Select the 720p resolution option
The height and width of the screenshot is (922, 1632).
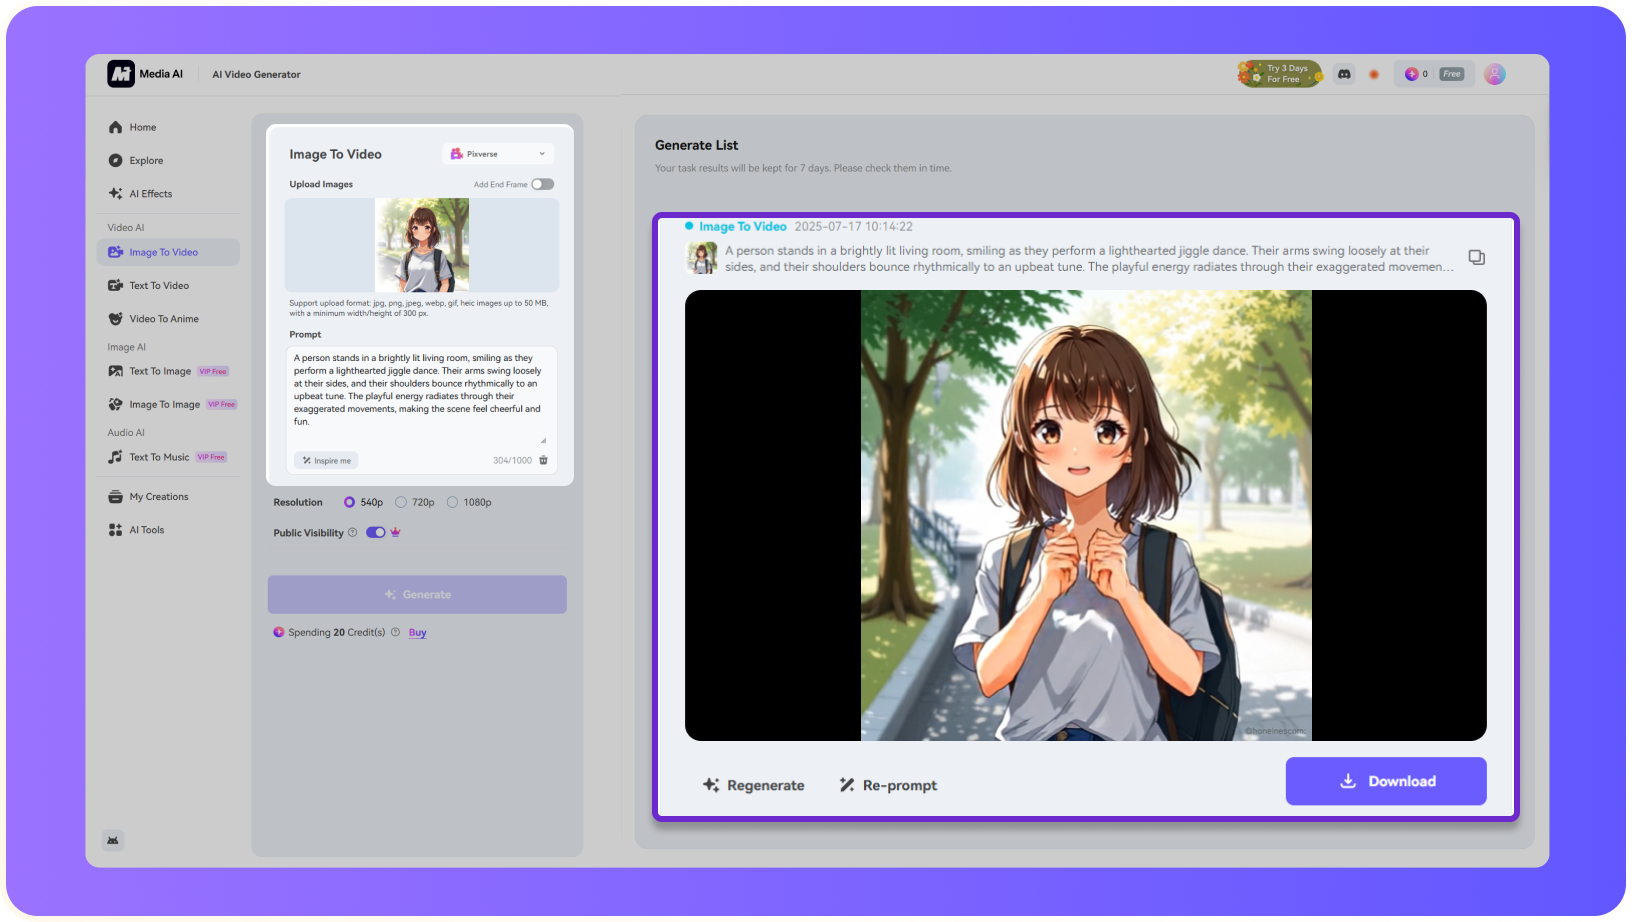415,502
